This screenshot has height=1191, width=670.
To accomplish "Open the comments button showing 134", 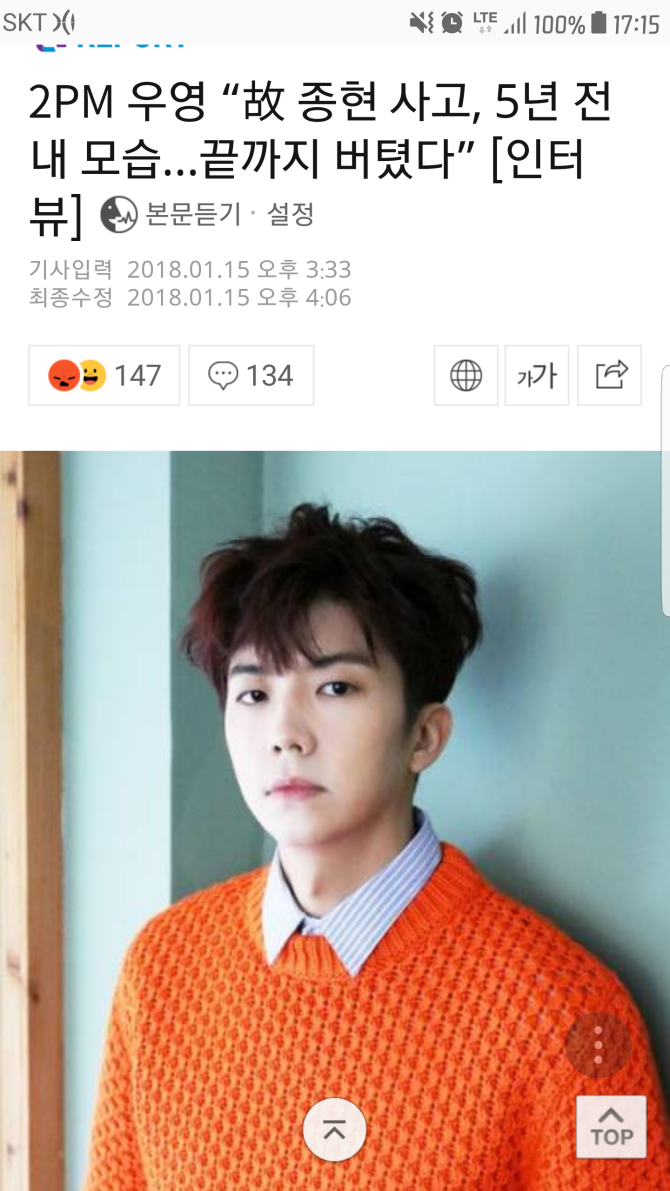I will [x=251, y=375].
